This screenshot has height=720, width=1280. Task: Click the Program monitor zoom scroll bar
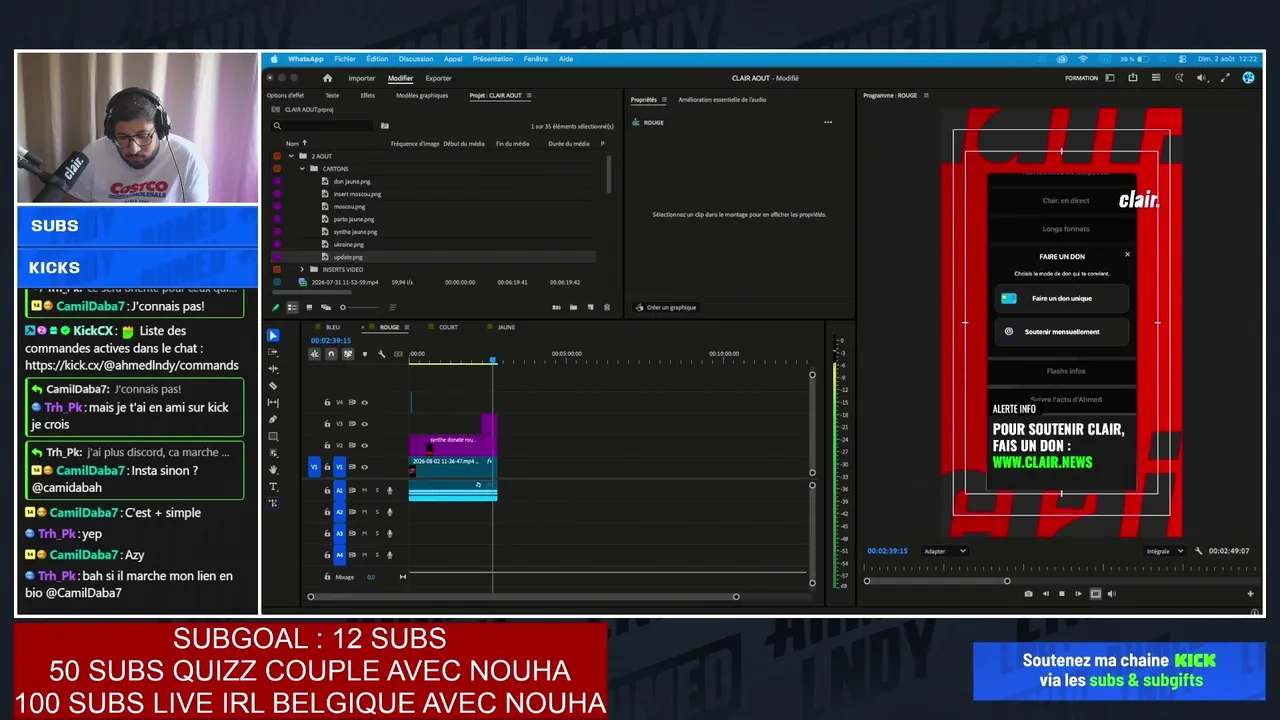pyautogui.click(x=937, y=581)
